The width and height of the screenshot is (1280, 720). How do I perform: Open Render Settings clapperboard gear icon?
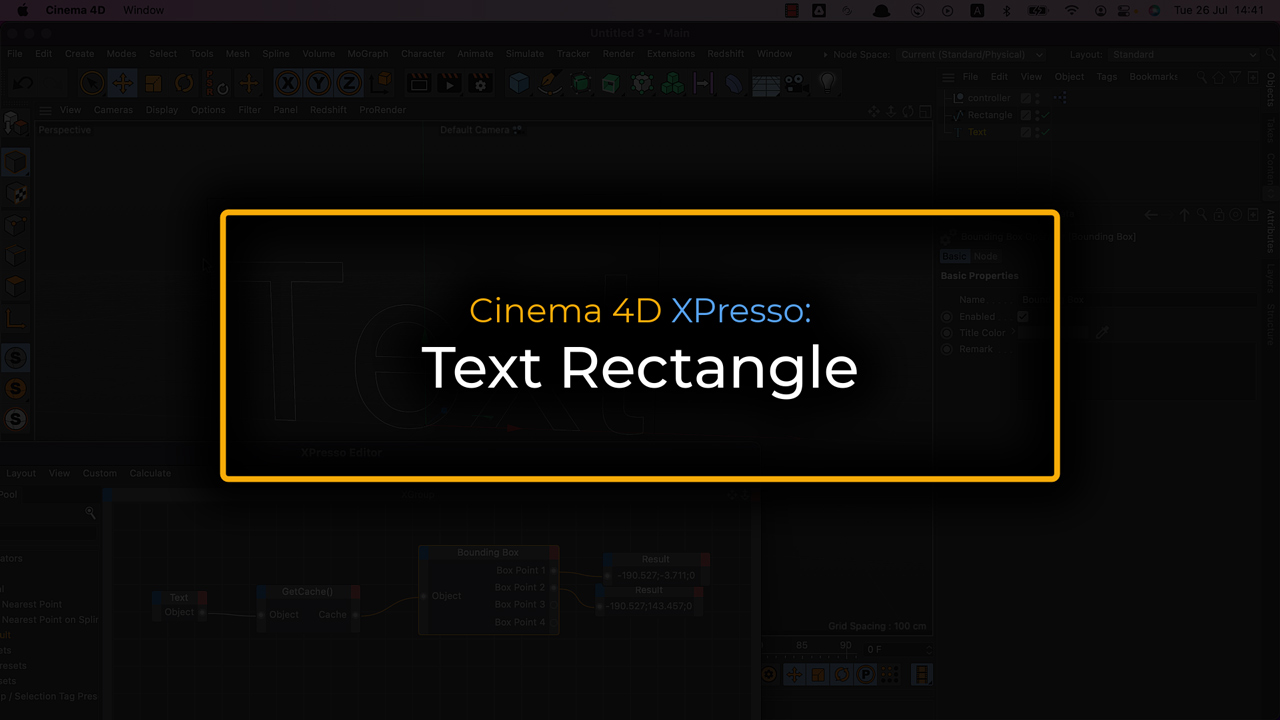point(480,84)
